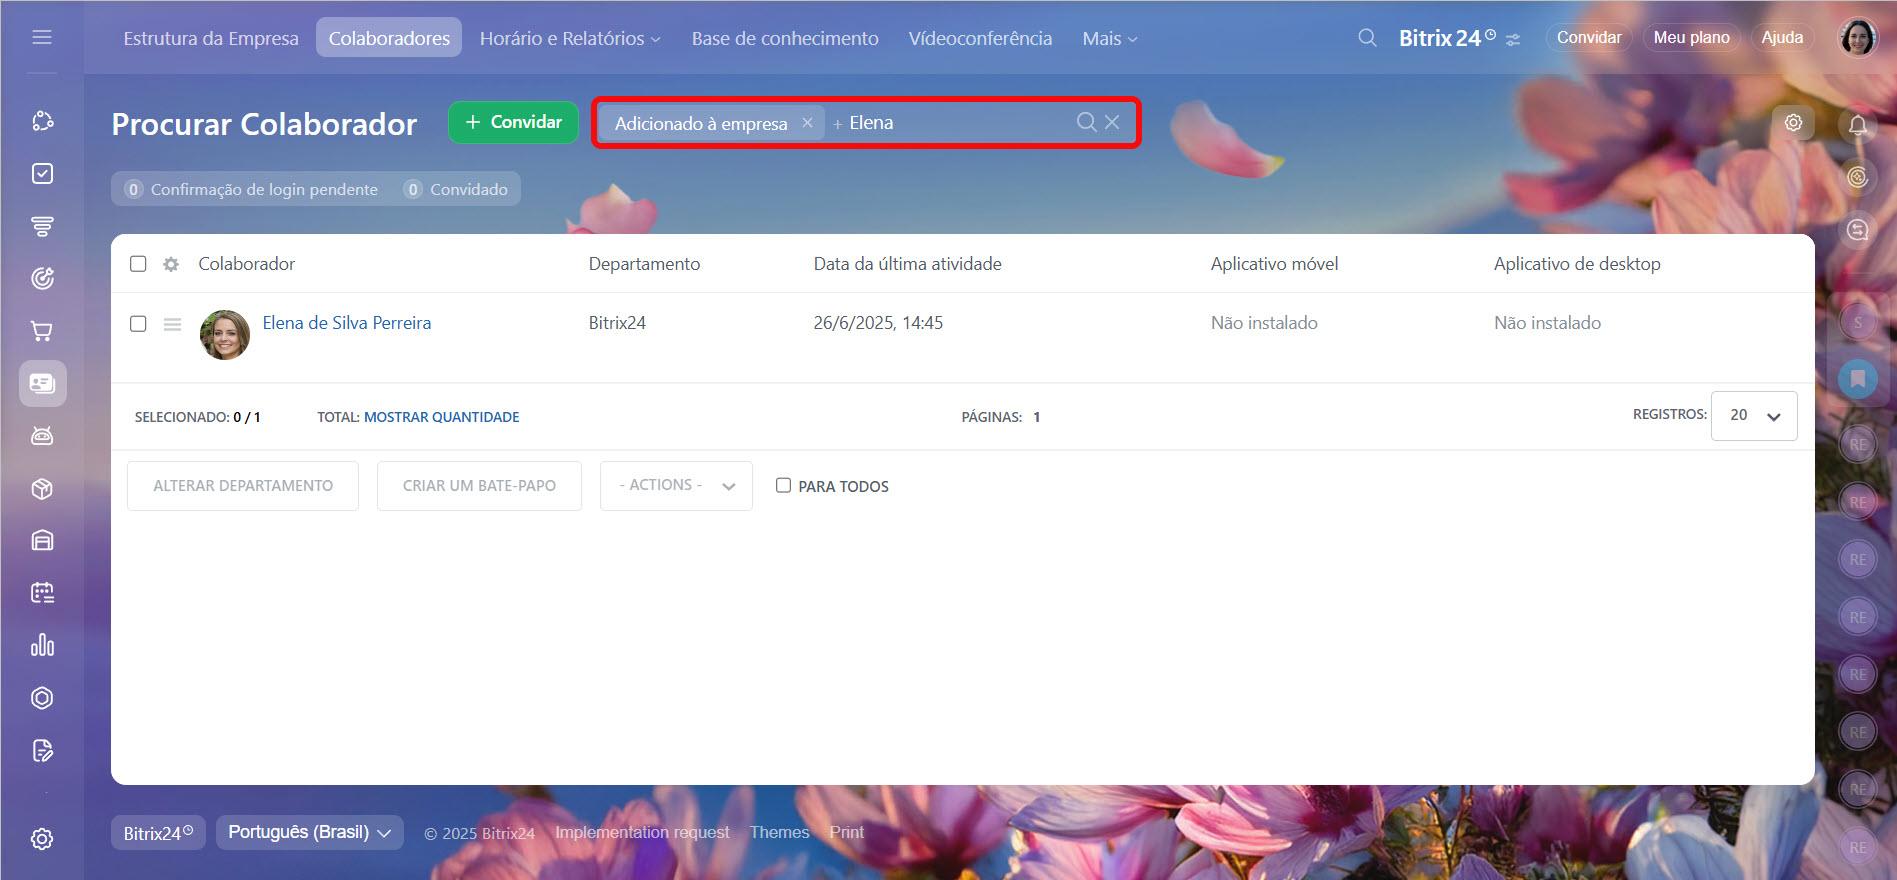Viewport: 1897px width, 880px height.
Task: Click CRIAR UM BATE-PAPO button
Action: coord(479,485)
